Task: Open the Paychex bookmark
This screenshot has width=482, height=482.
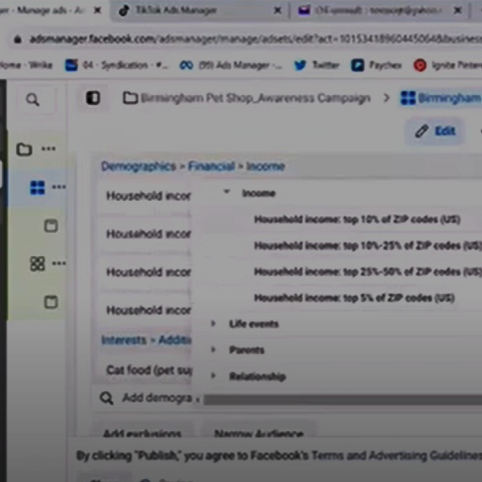Action: [x=376, y=65]
